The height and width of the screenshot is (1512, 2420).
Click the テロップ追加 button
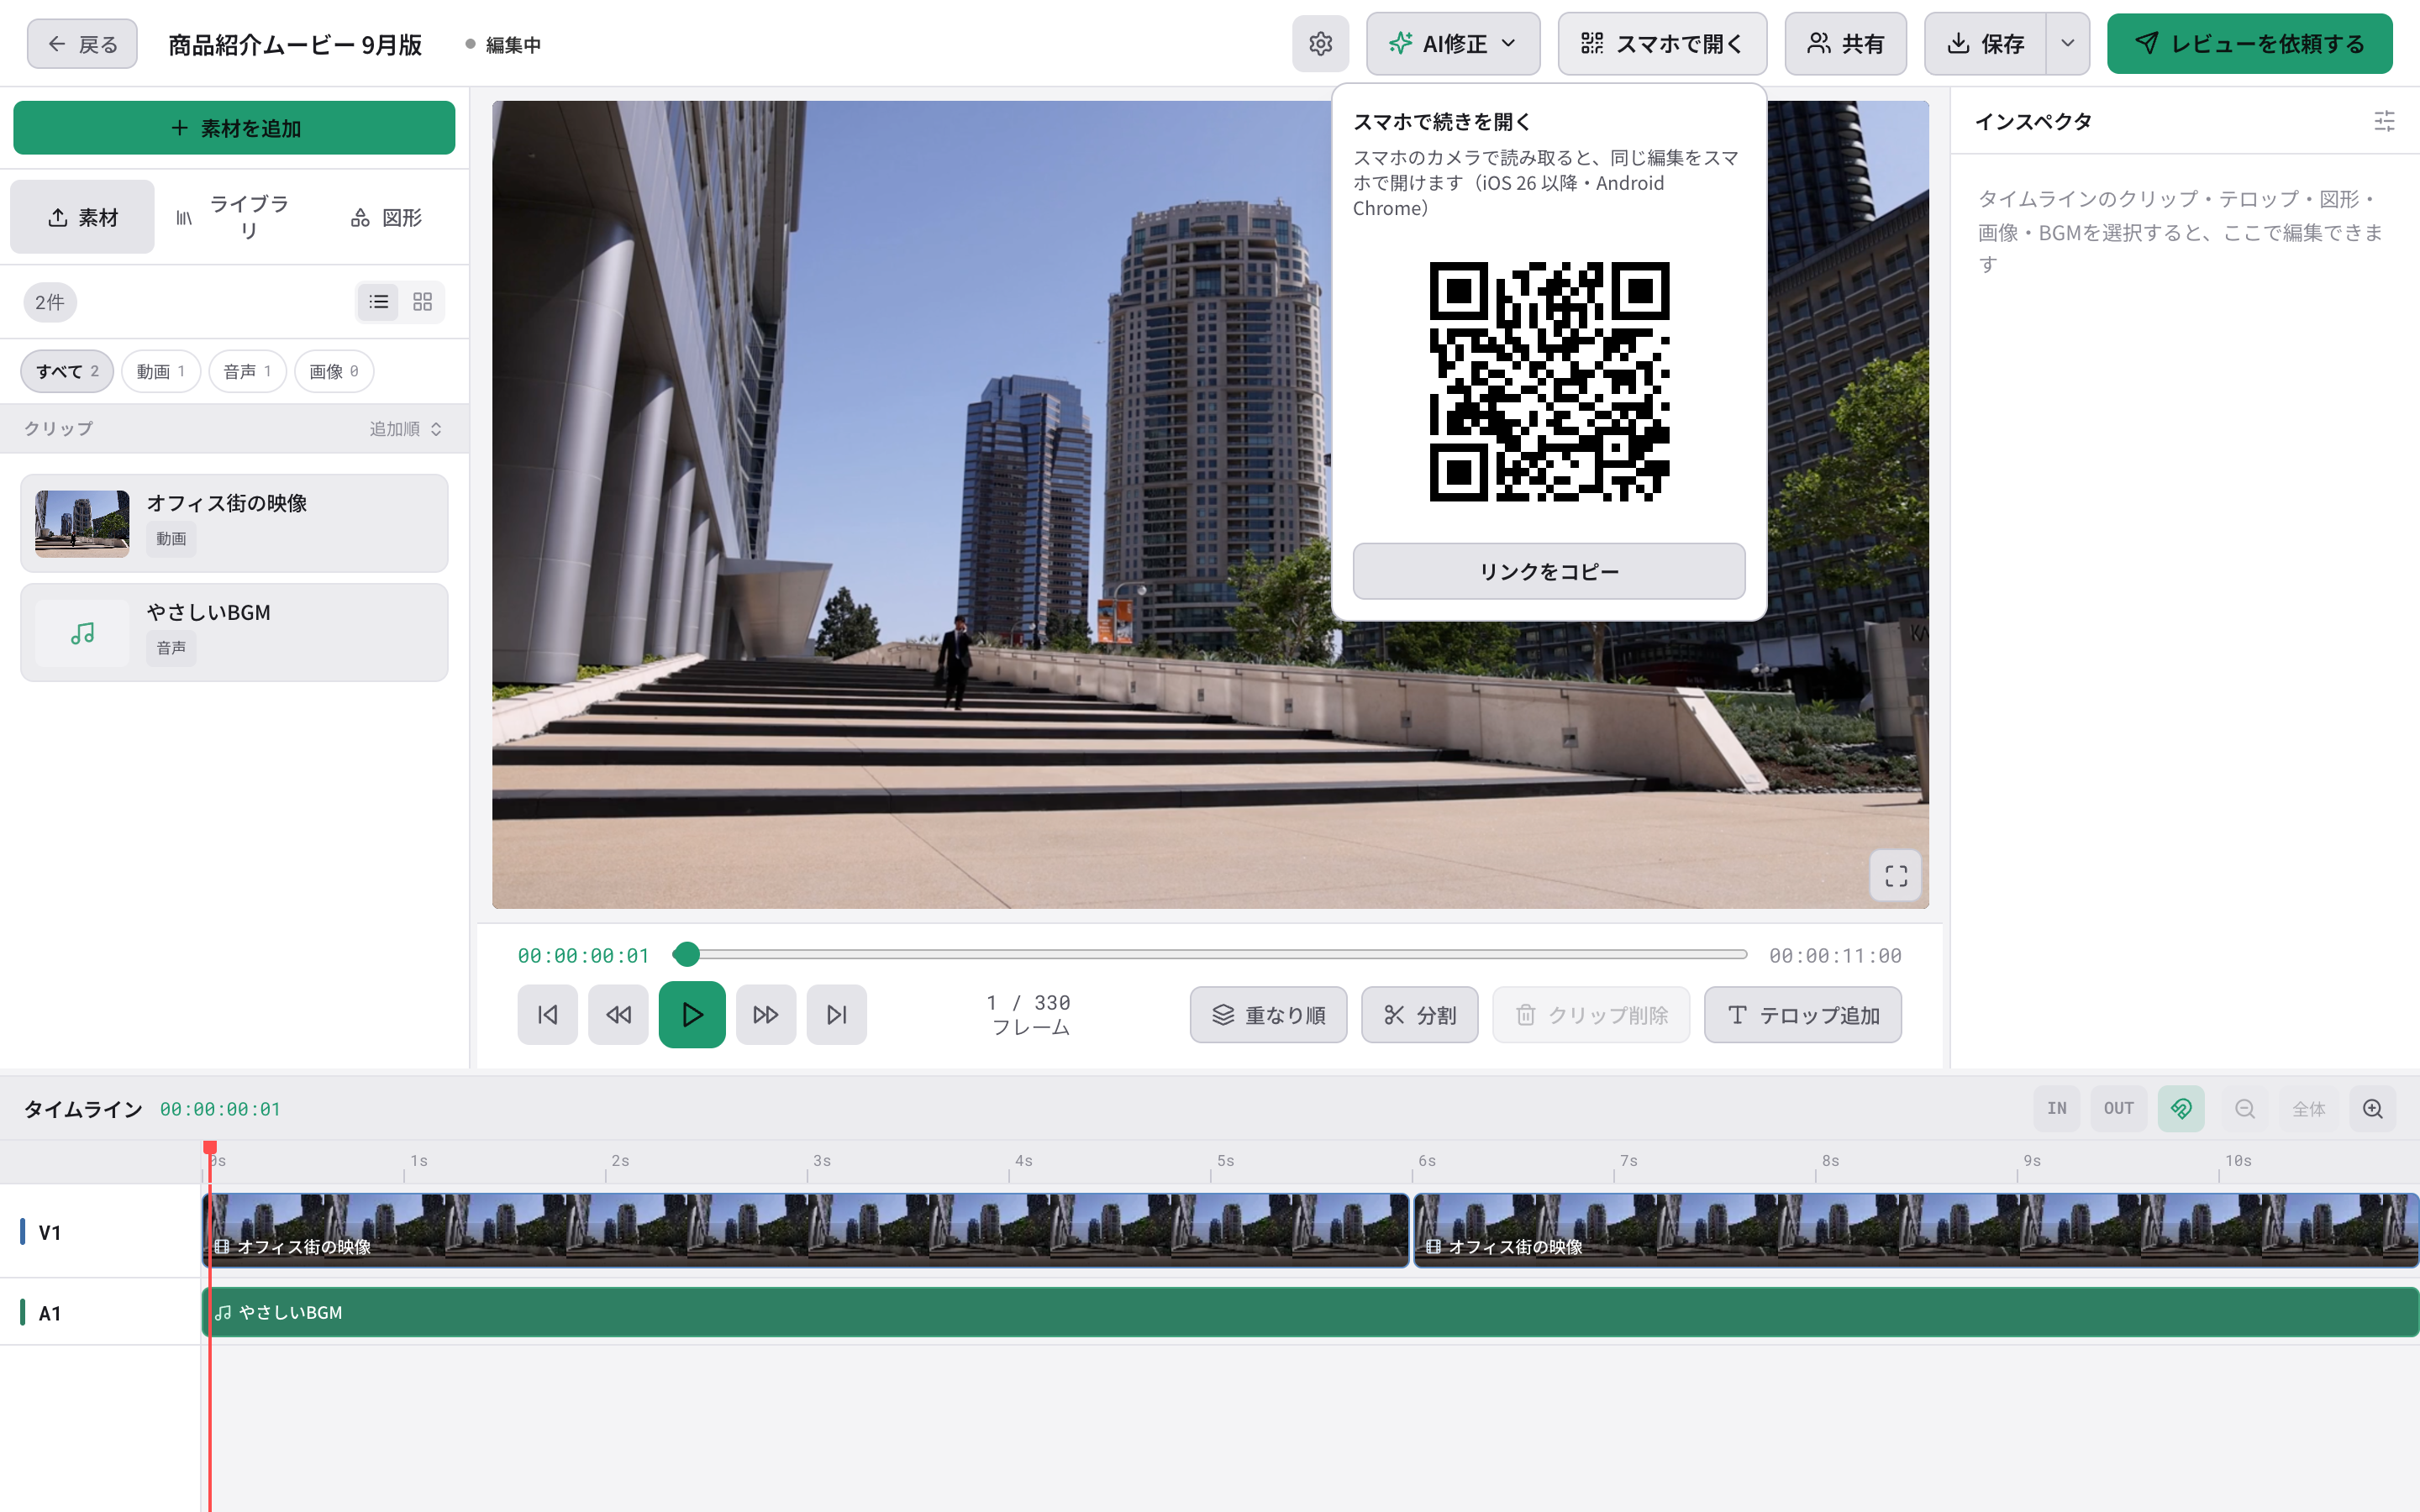1802,1015
